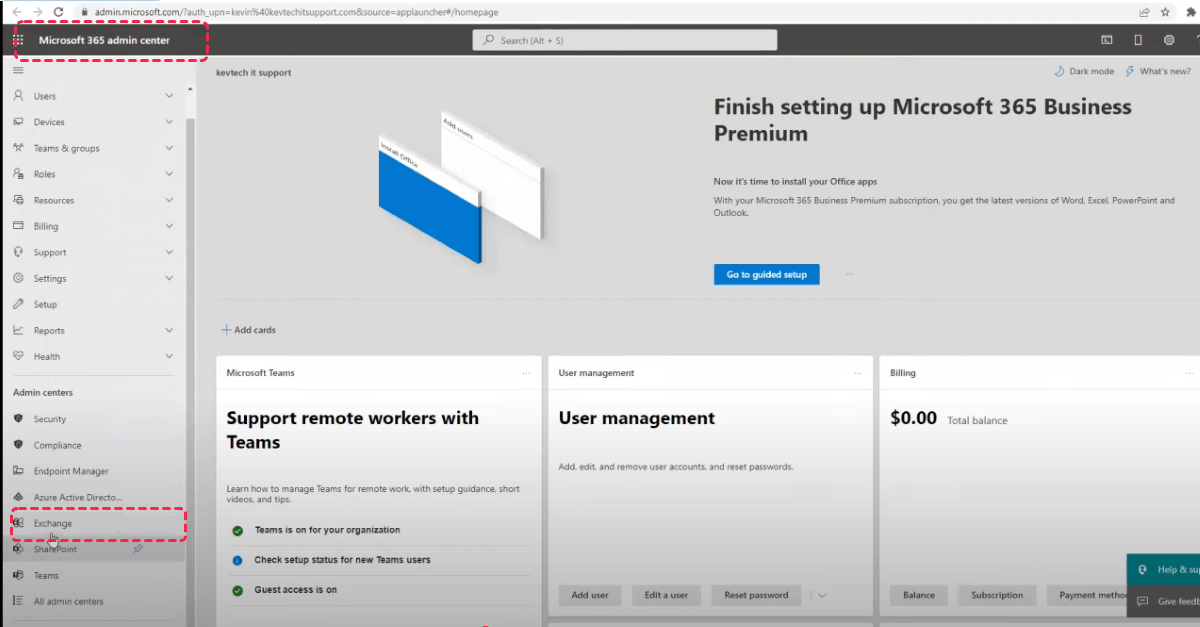This screenshot has height=627, width=1200.
Task: Expand the Resources section chevron
Action: pyautogui.click(x=169, y=200)
